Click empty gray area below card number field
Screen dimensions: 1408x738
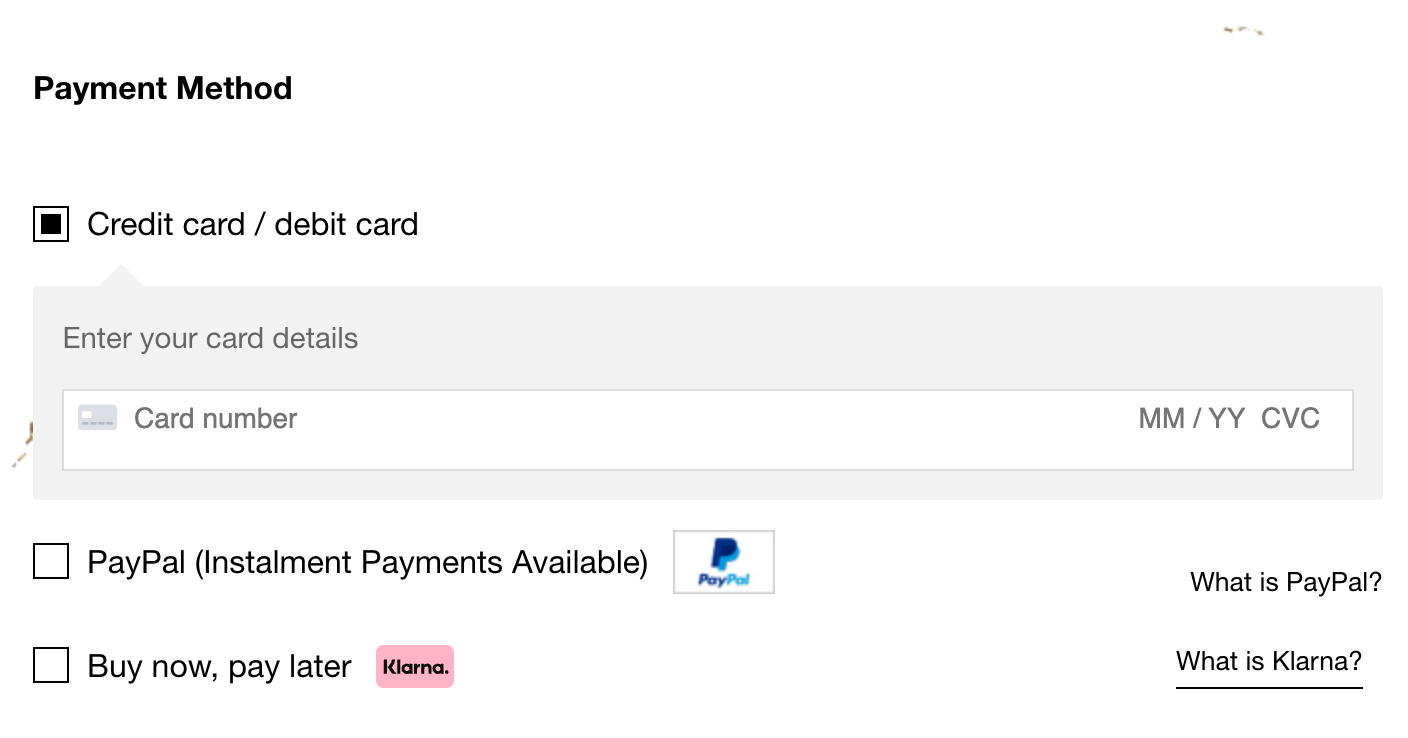700,485
